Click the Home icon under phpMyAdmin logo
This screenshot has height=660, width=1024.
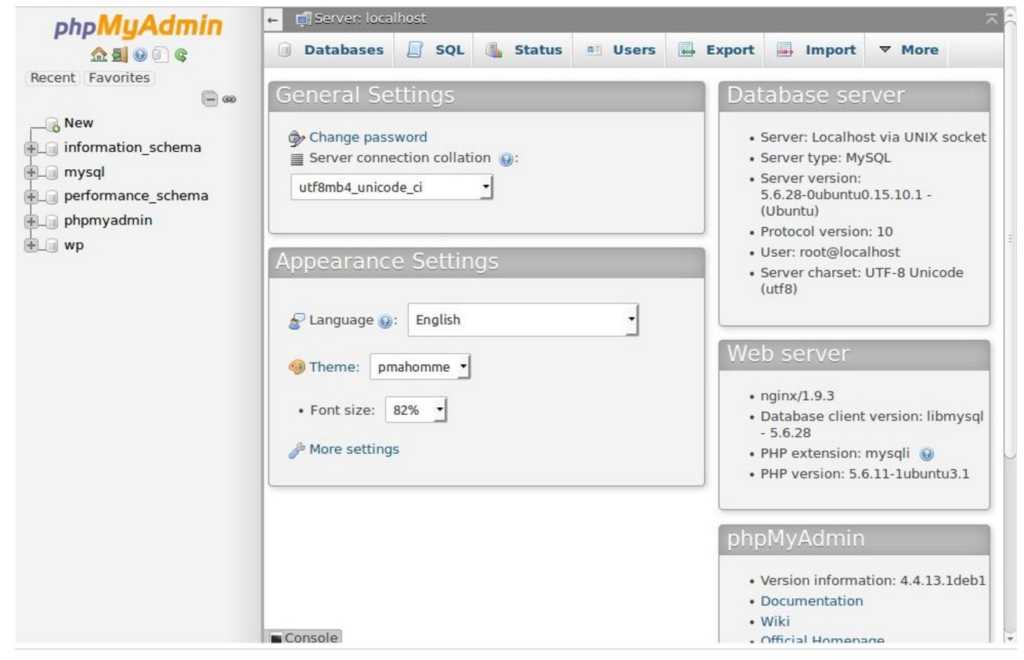point(99,55)
